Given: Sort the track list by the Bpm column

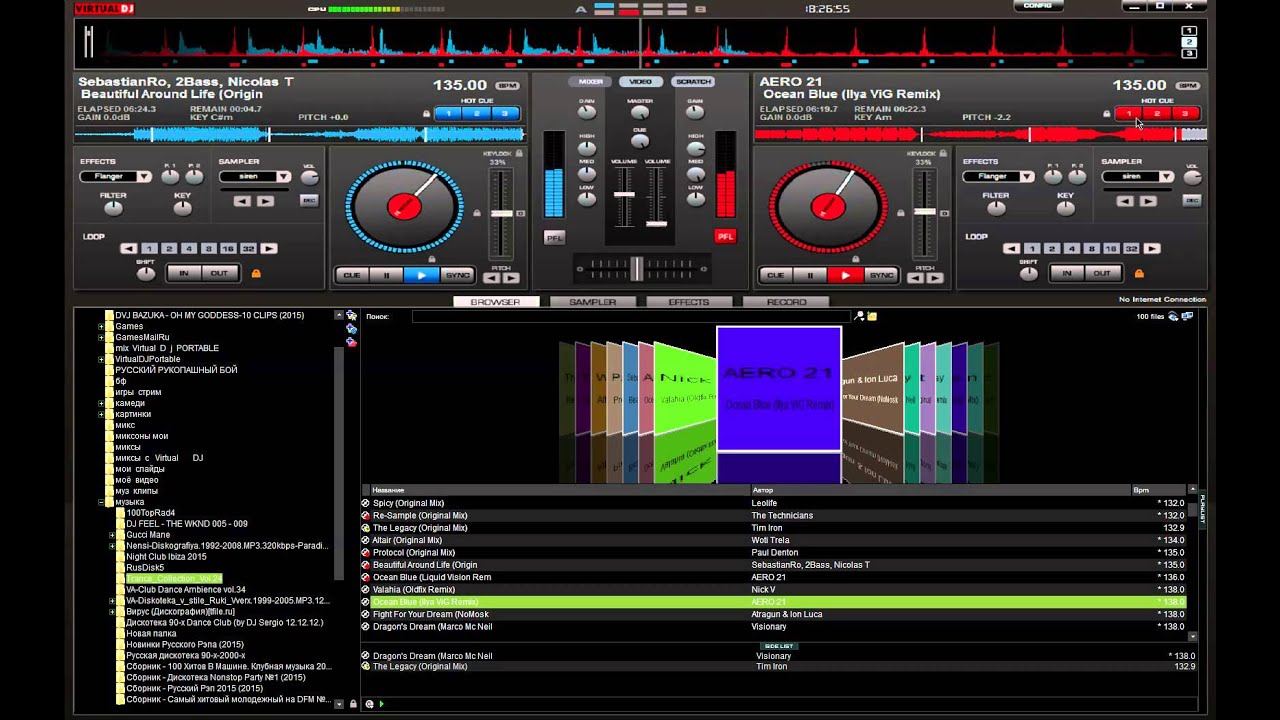Looking at the screenshot, I should tap(1158, 490).
